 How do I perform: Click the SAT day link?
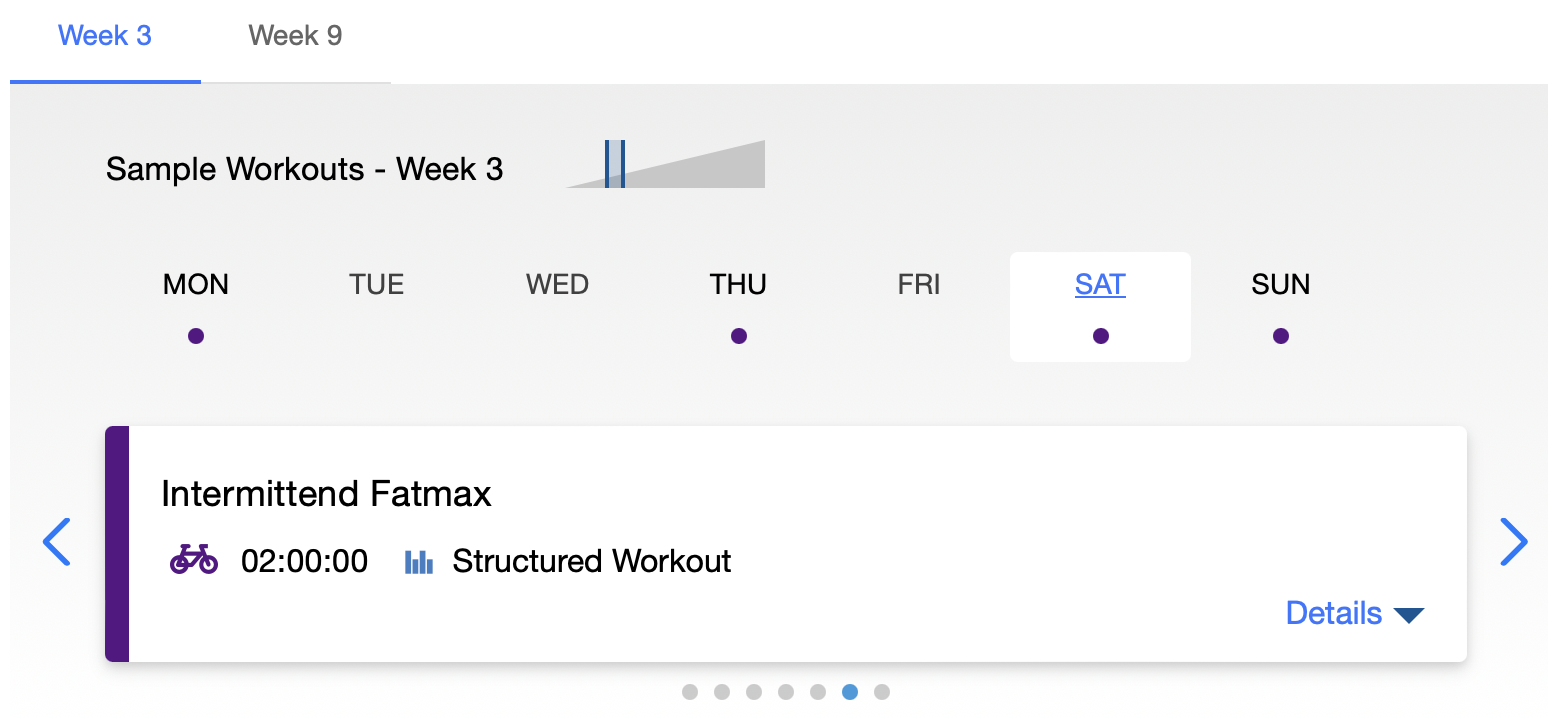[1100, 285]
